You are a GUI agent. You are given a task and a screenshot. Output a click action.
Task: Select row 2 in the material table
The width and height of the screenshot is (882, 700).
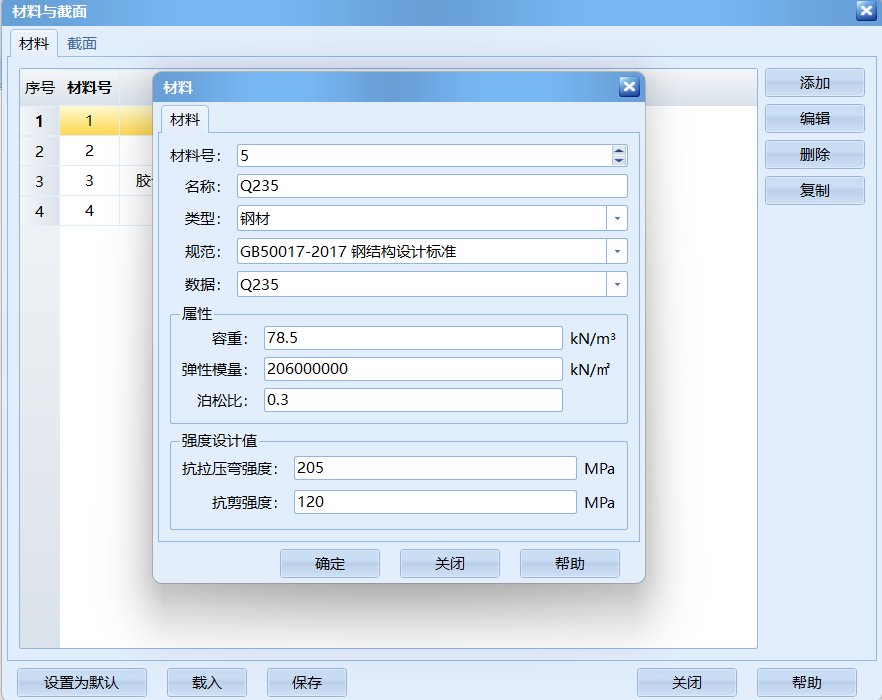[89, 151]
